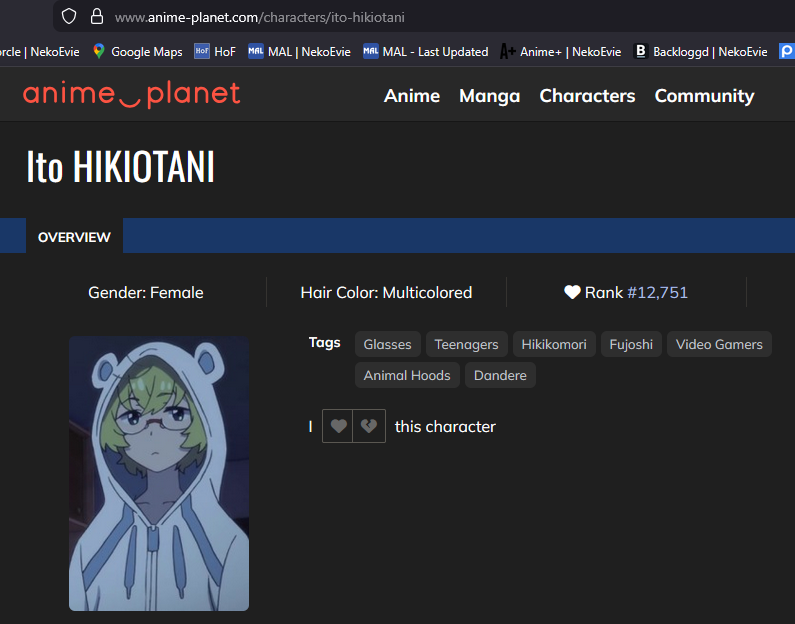Image resolution: width=795 pixels, height=624 pixels.
Task: Click the Ito Hikiotani character image
Action: pos(159,473)
